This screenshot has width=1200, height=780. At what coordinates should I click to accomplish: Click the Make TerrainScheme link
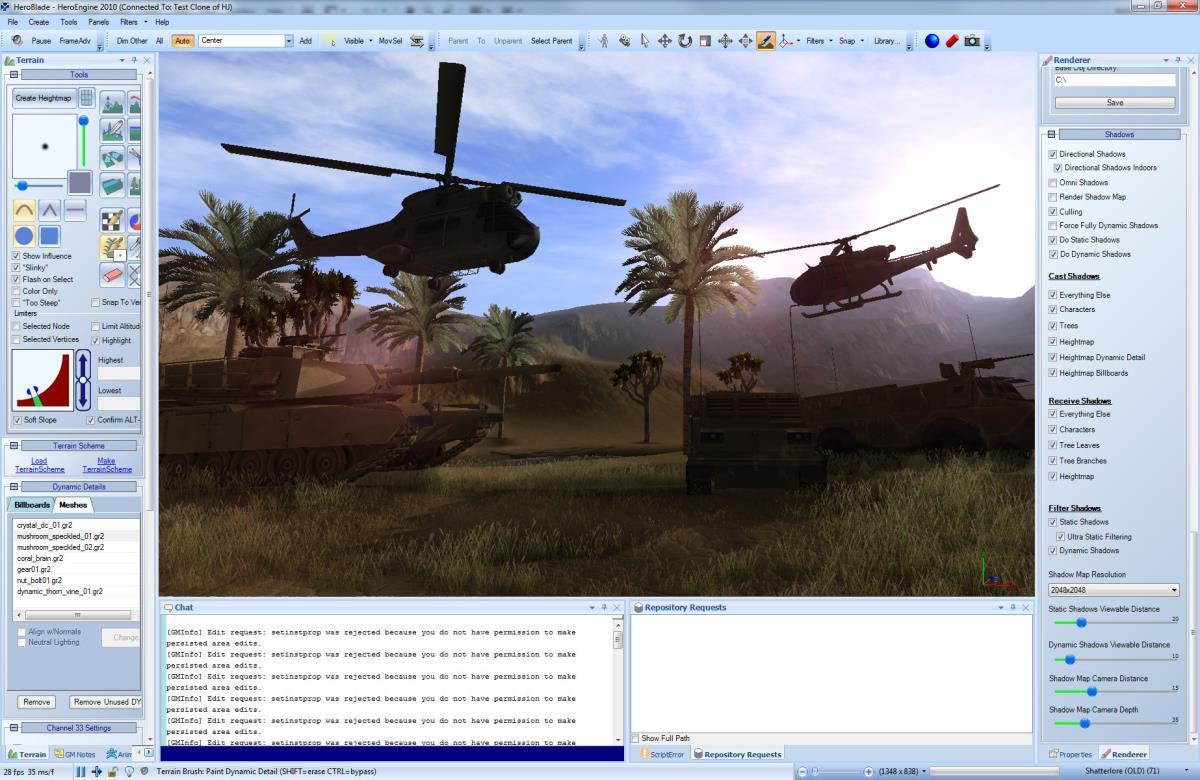tap(107, 465)
